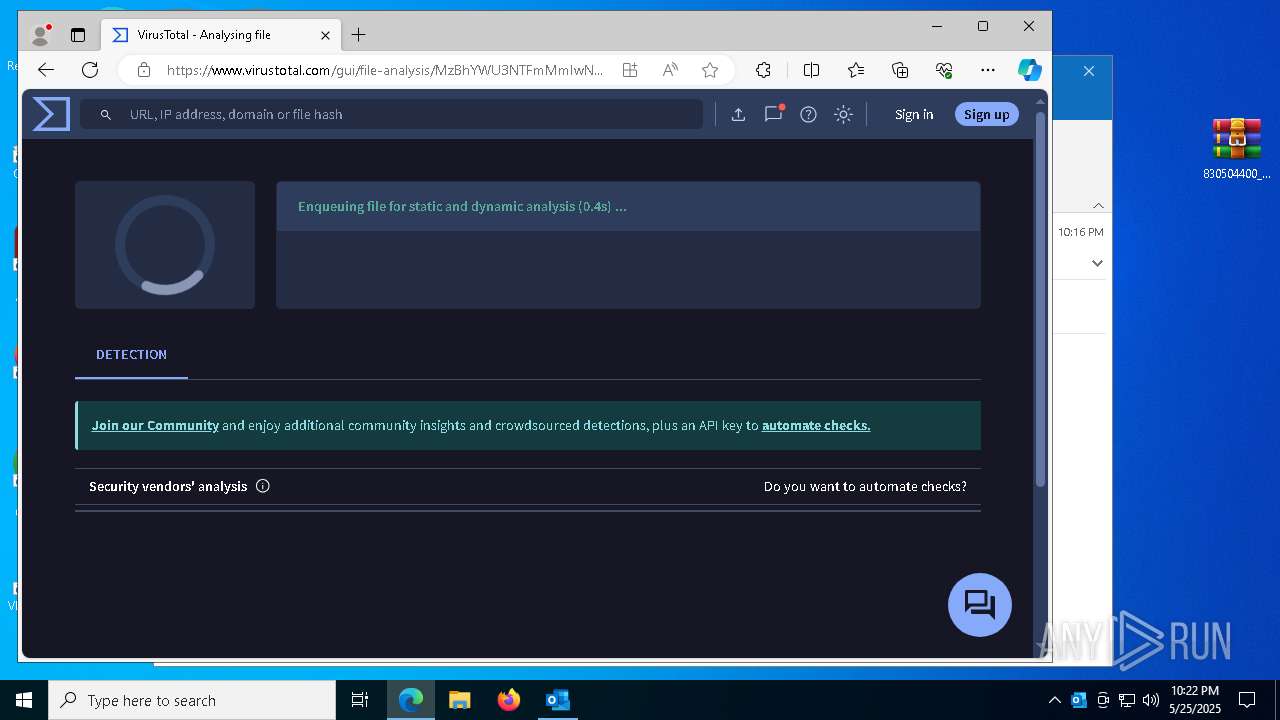Click the Sign up button
This screenshot has width=1280, height=720.
pyautogui.click(x=987, y=114)
